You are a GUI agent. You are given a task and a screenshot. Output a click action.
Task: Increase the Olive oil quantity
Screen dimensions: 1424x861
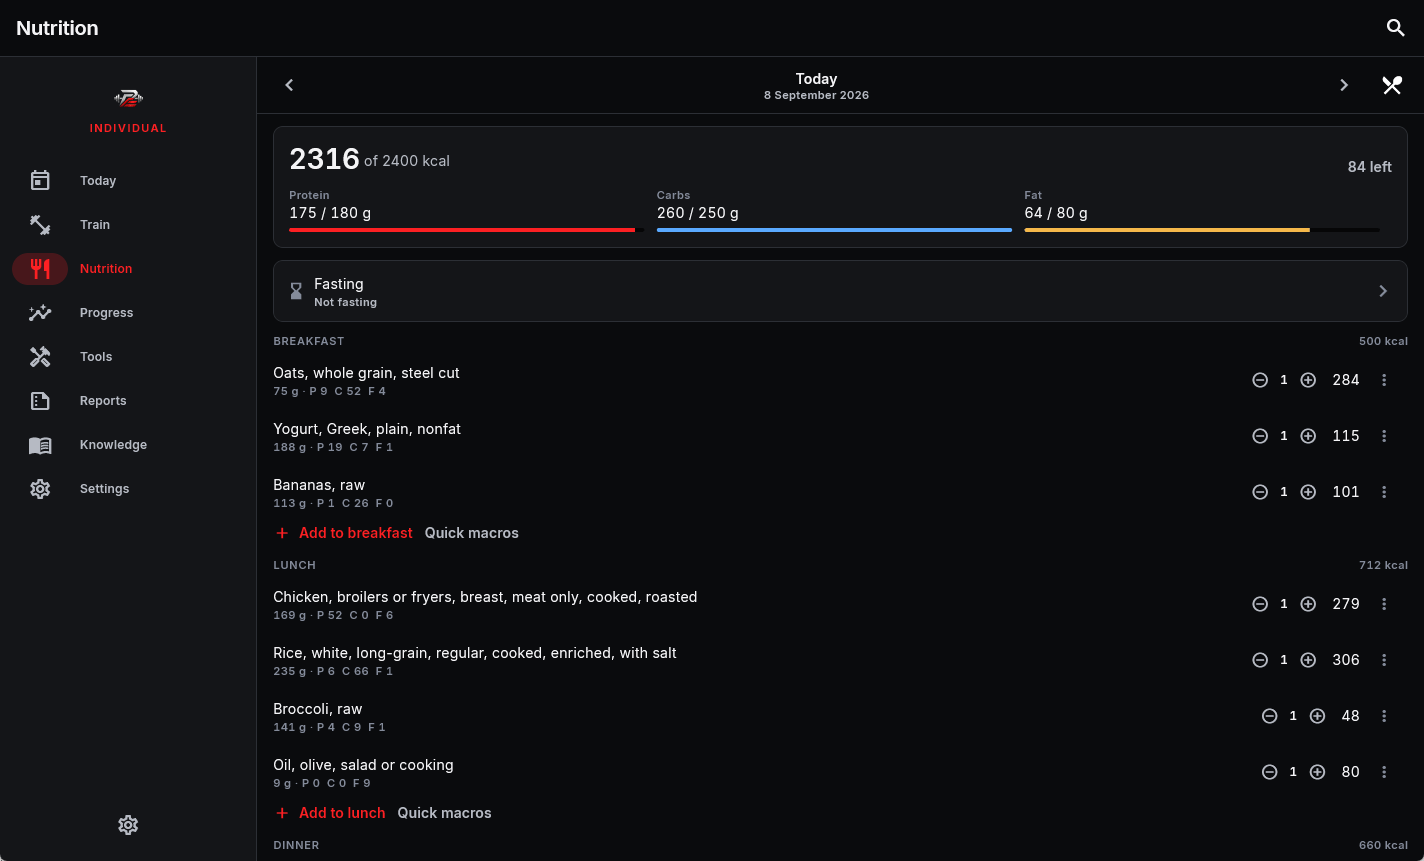point(1317,772)
